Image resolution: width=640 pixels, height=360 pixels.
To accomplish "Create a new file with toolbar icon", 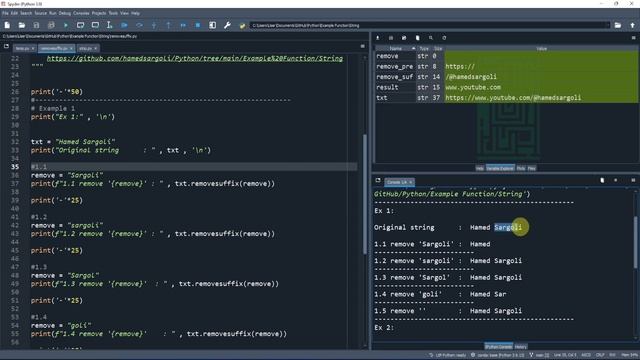I will [x=7, y=25].
